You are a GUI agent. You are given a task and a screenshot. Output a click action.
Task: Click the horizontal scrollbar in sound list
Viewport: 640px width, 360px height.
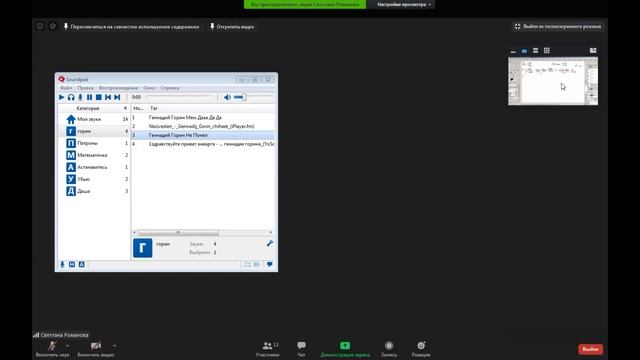[x=178, y=233]
